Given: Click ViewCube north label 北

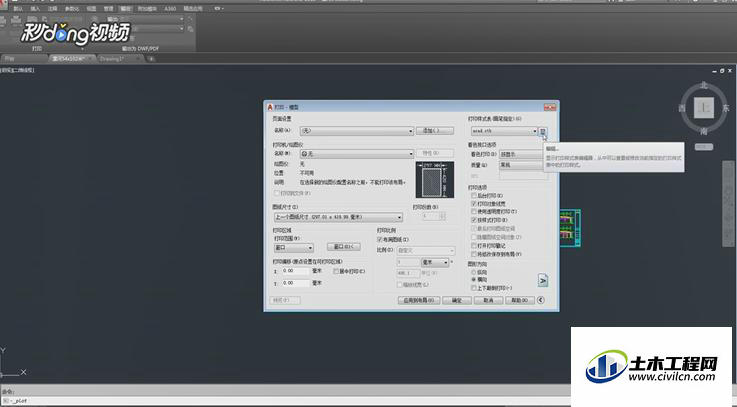Looking at the screenshot, I should 704,85.
